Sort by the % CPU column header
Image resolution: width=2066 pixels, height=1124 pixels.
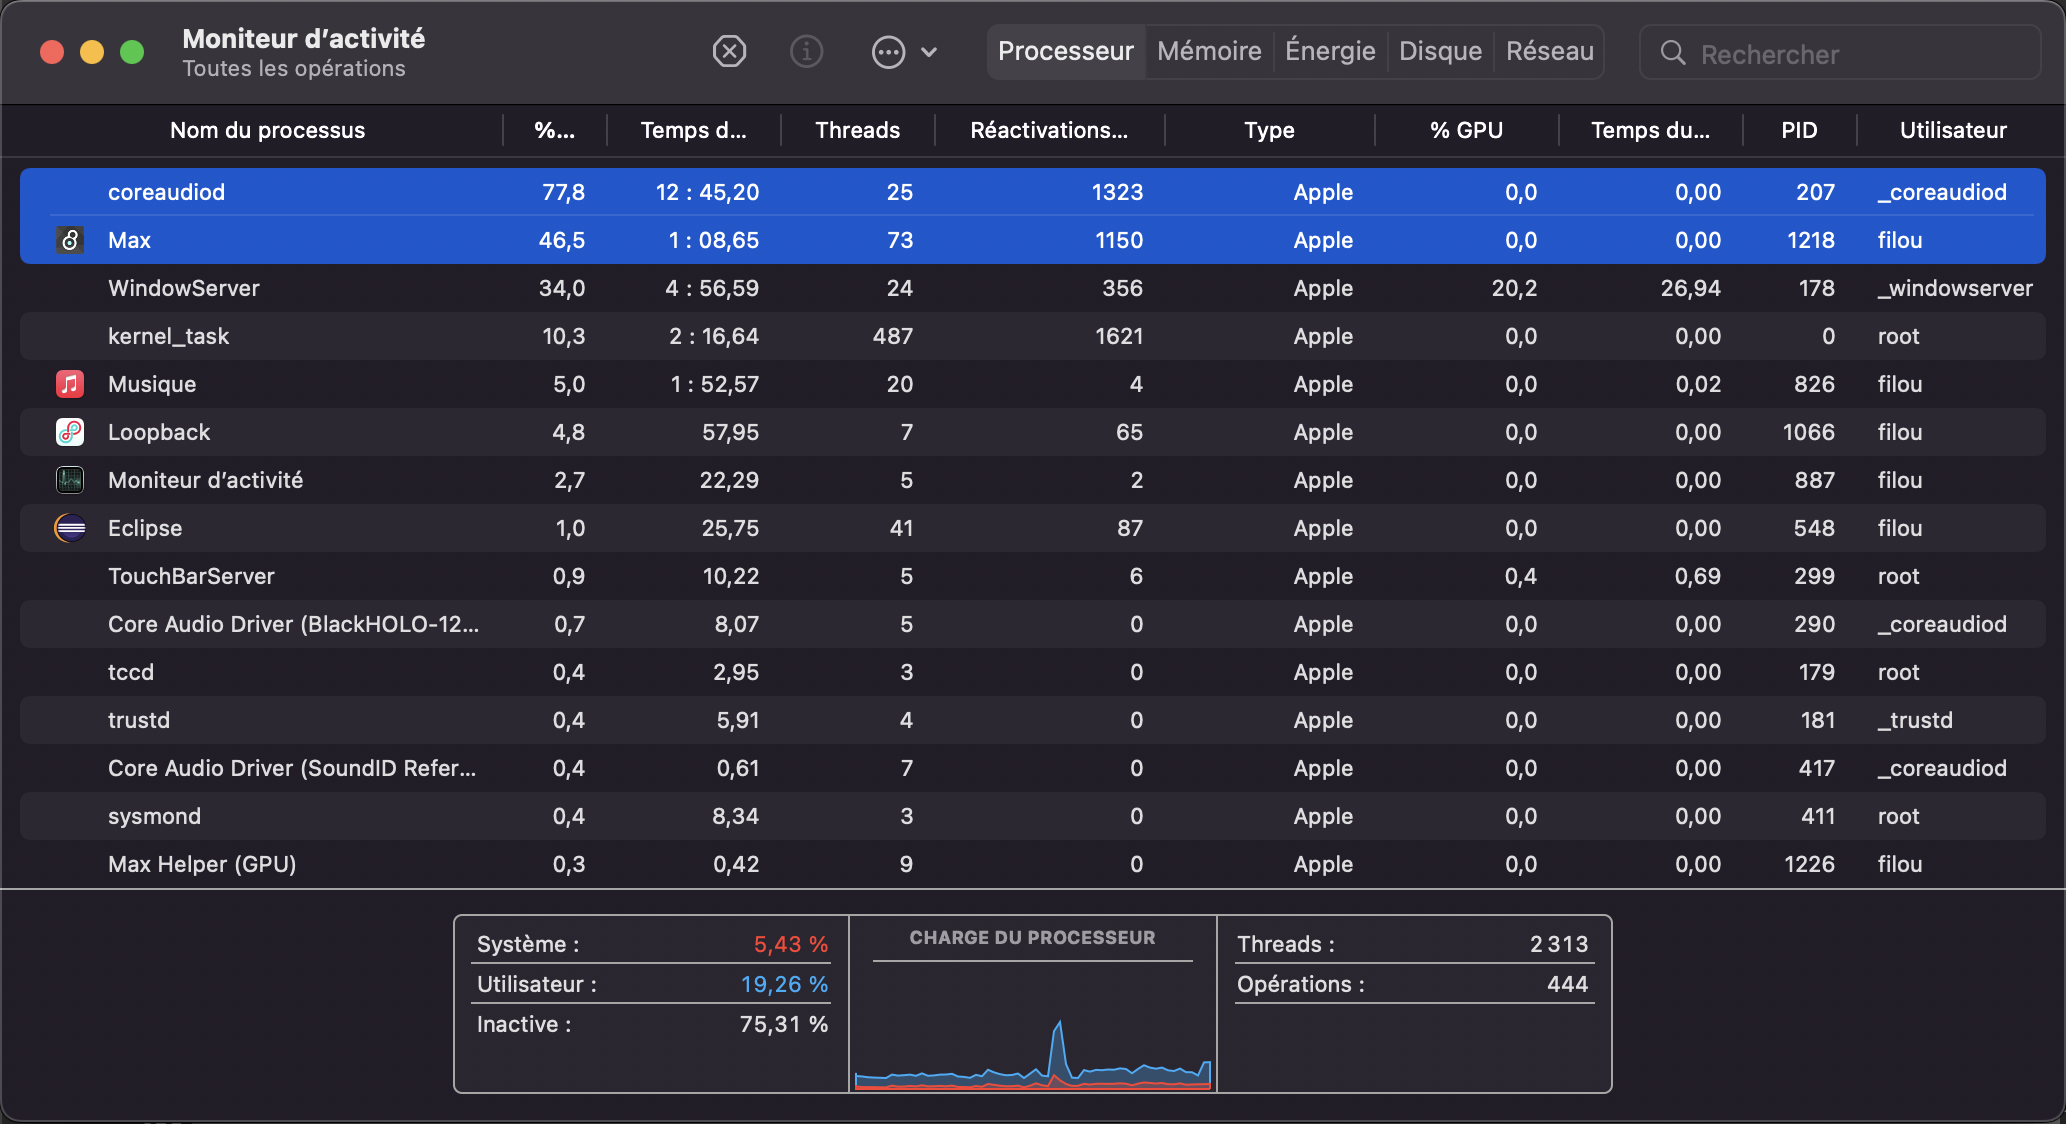coord(554,130)
